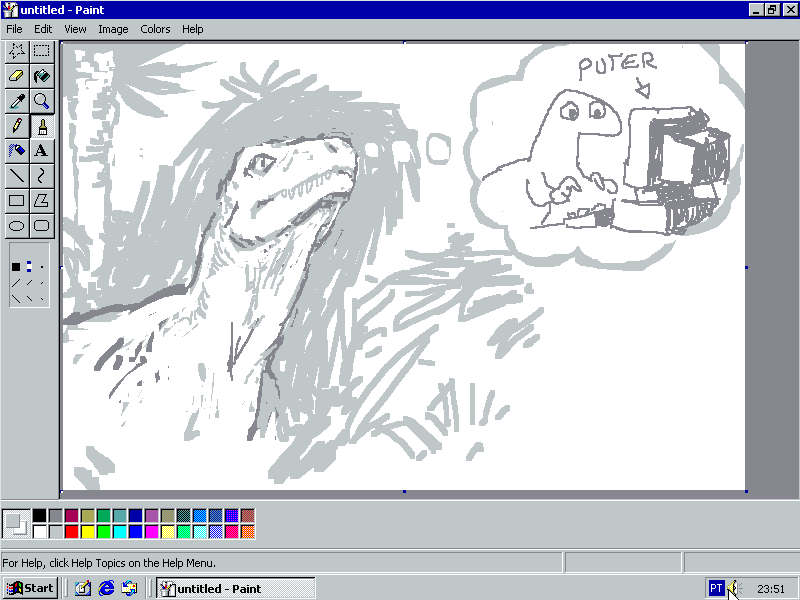
Task: Pick the Pick Color eyedropper tool
Action: (16, 101)
